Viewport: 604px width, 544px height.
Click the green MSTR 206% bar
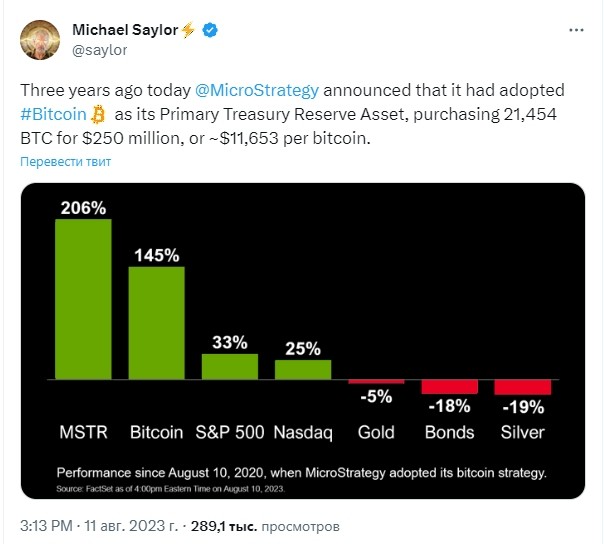tap(83, 299)
